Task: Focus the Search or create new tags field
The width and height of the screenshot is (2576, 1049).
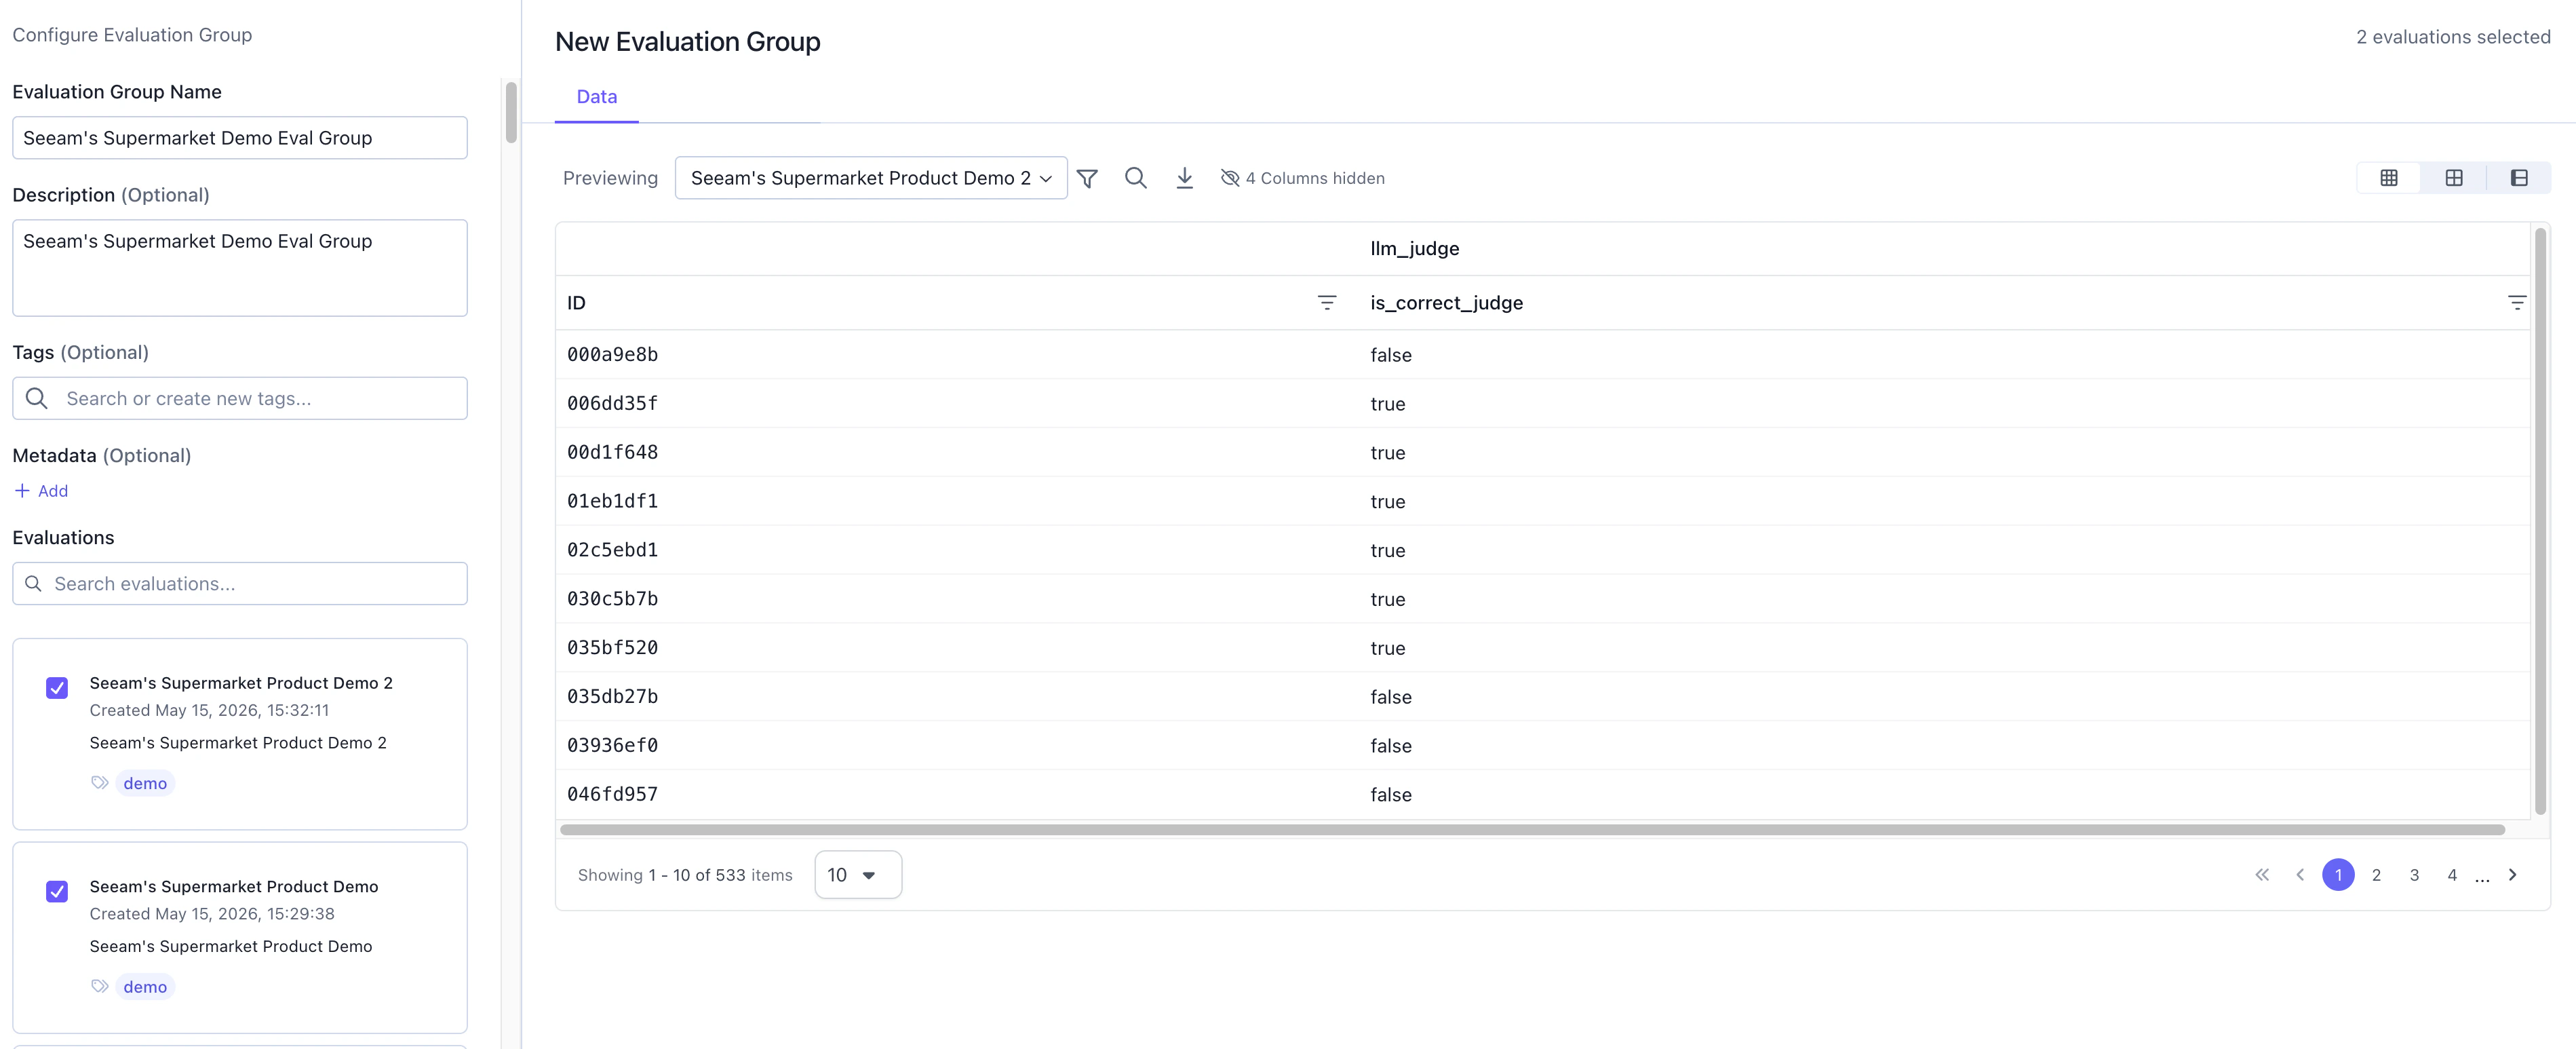Action: pos(240,398)
